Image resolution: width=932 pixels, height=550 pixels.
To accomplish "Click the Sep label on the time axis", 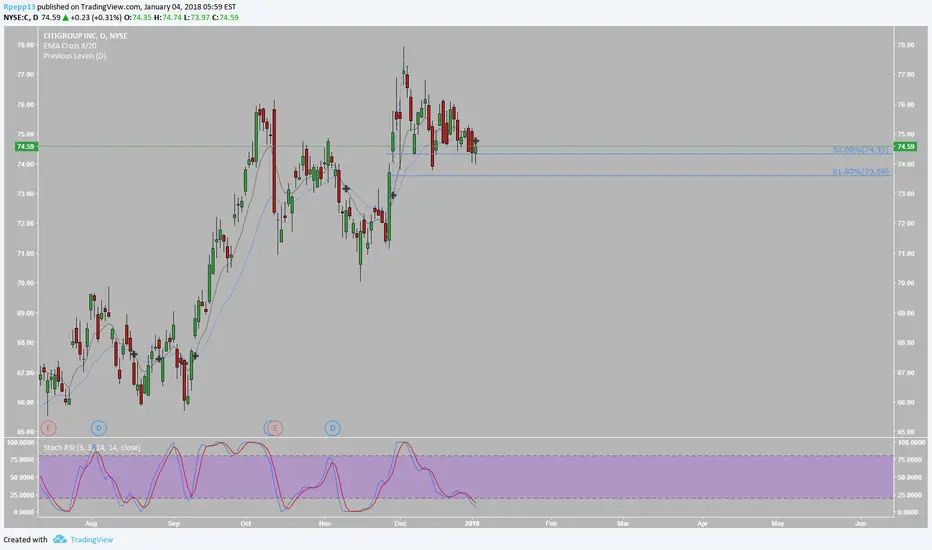I will coord(174,524).
